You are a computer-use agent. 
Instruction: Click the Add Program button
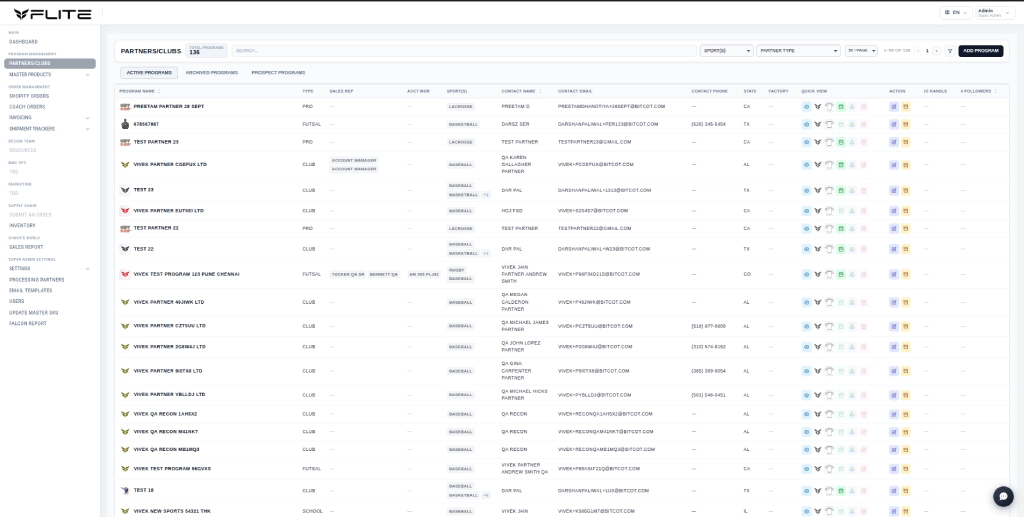pyautogui.click(x=980, y=51)
